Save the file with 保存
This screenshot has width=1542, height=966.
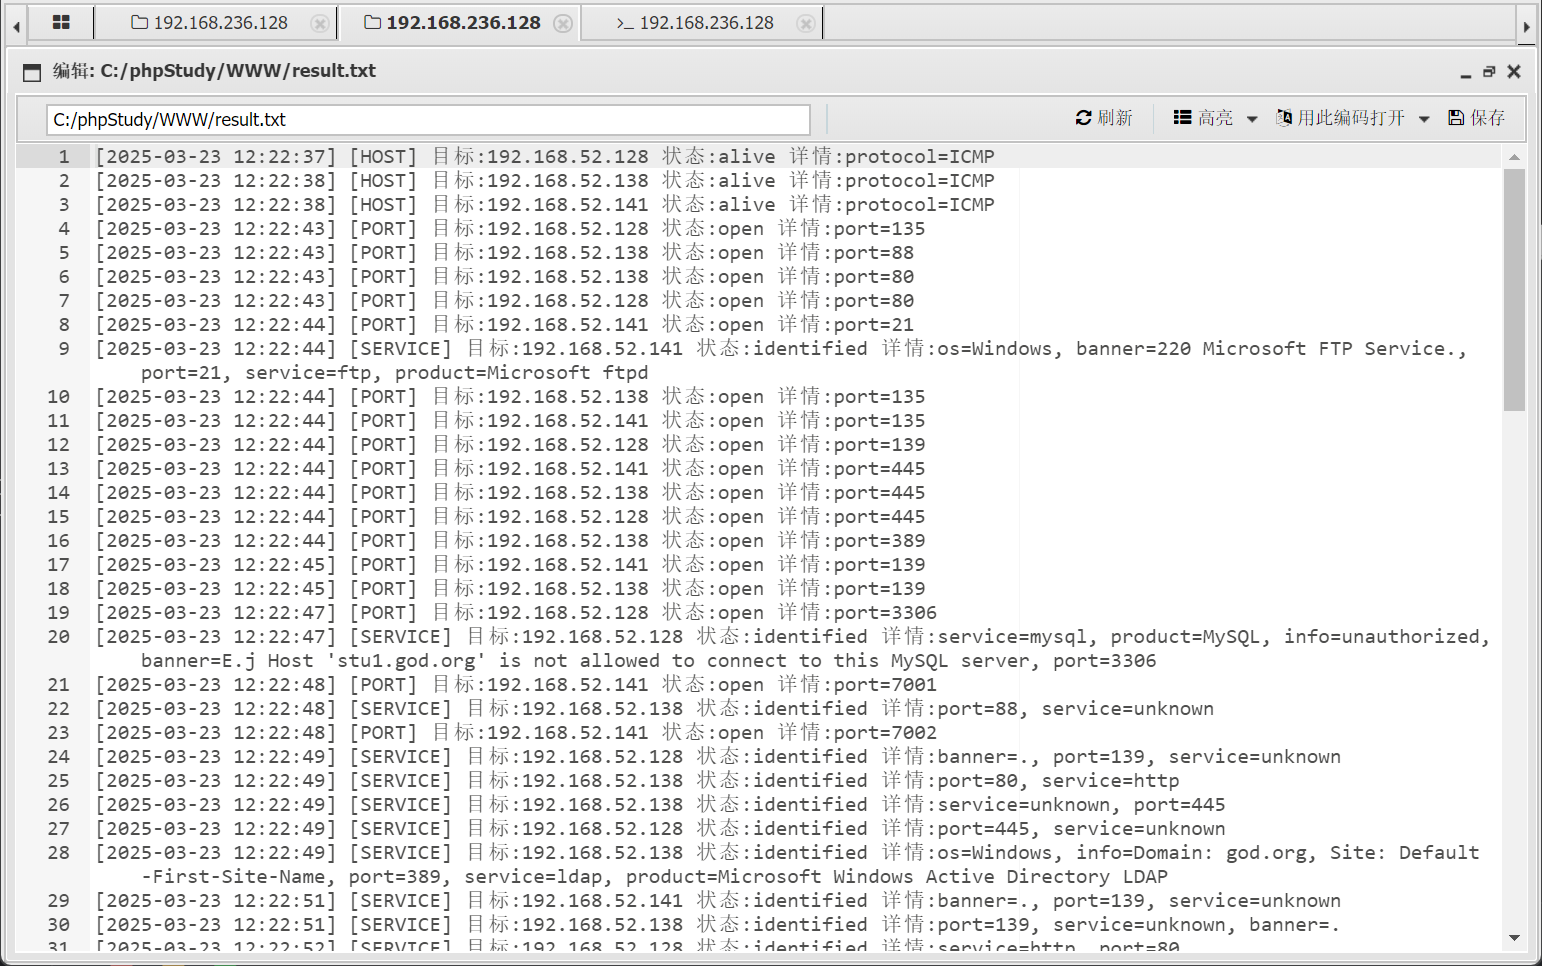[1476, 118]
